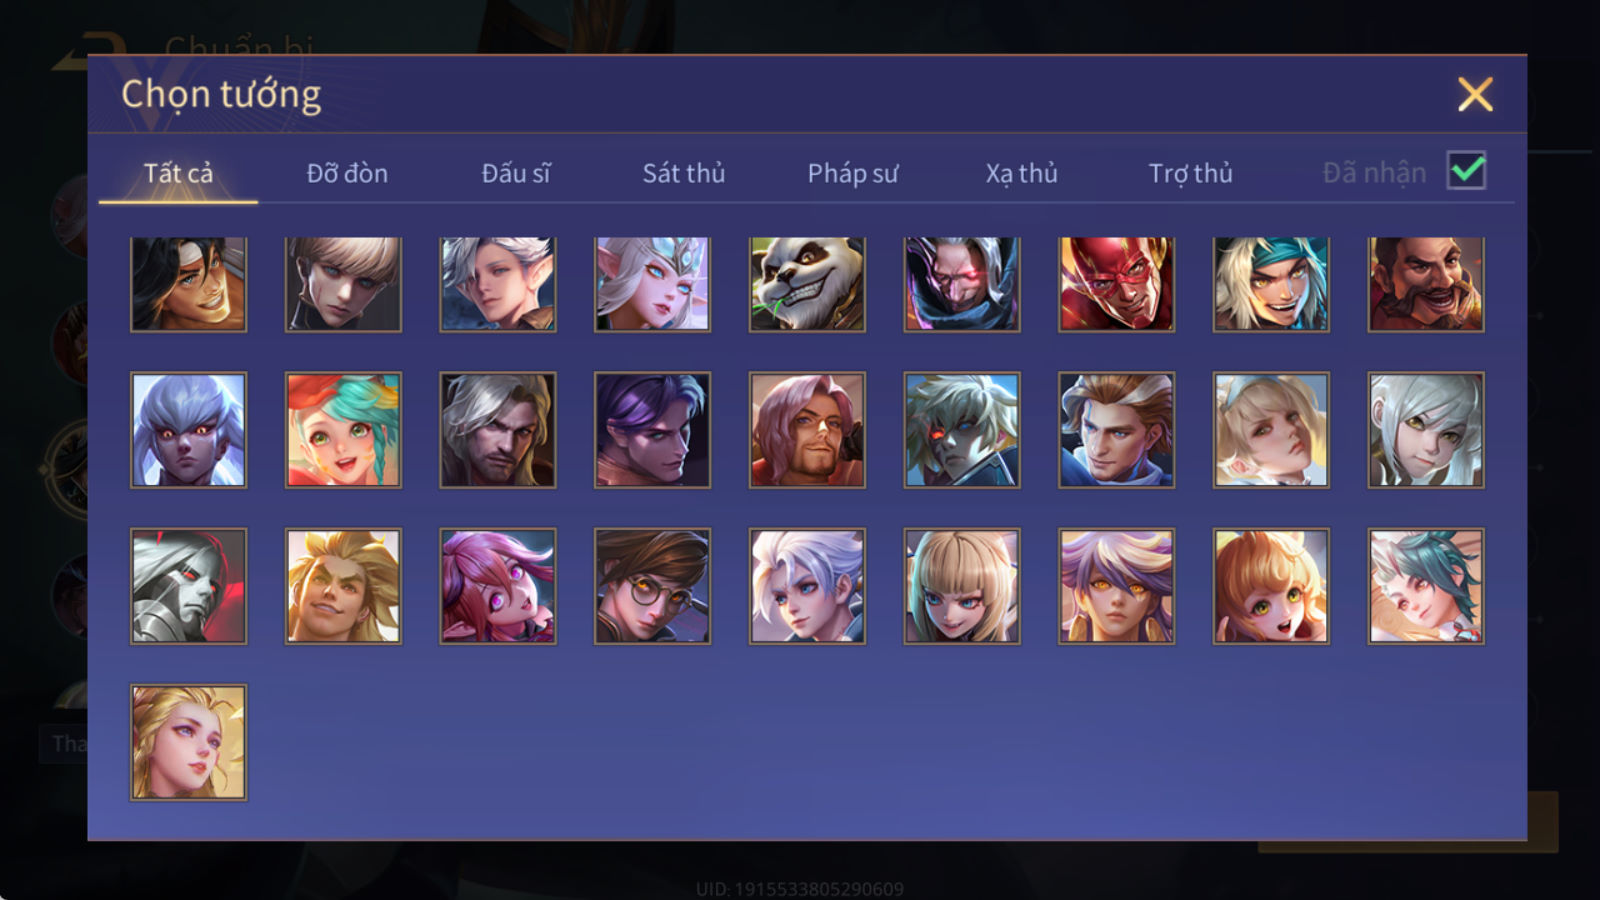Viewport: 1600px width, 900px height.
Task: Open the Sát thủ tab
Action: tap(683, 173)
